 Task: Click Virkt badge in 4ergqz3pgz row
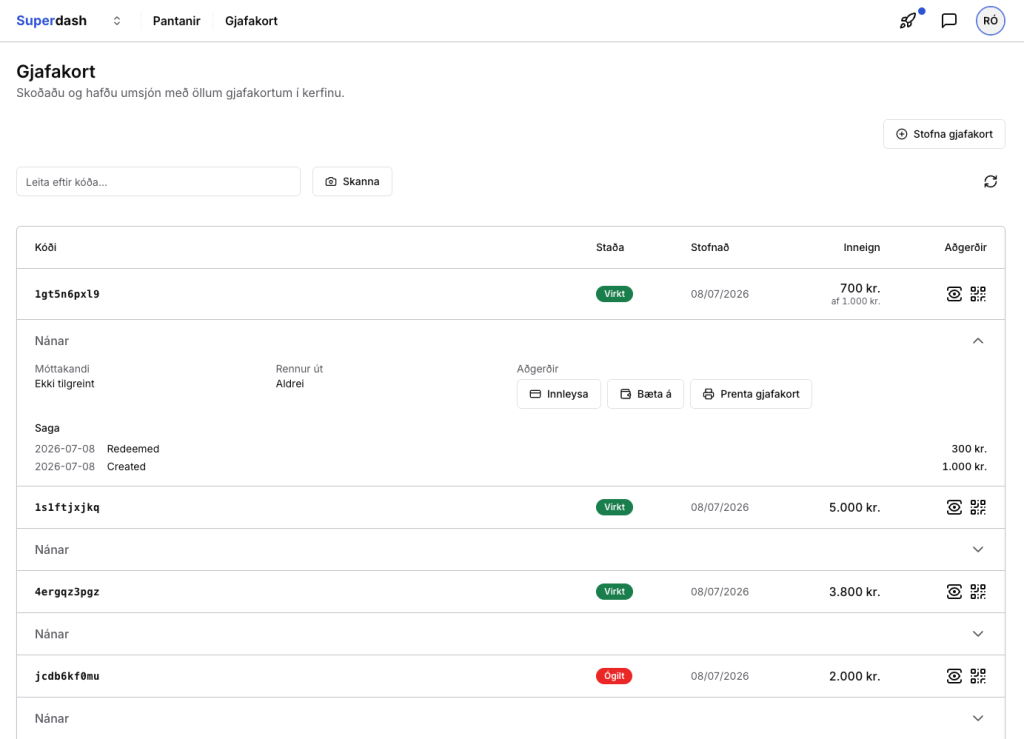614,591
